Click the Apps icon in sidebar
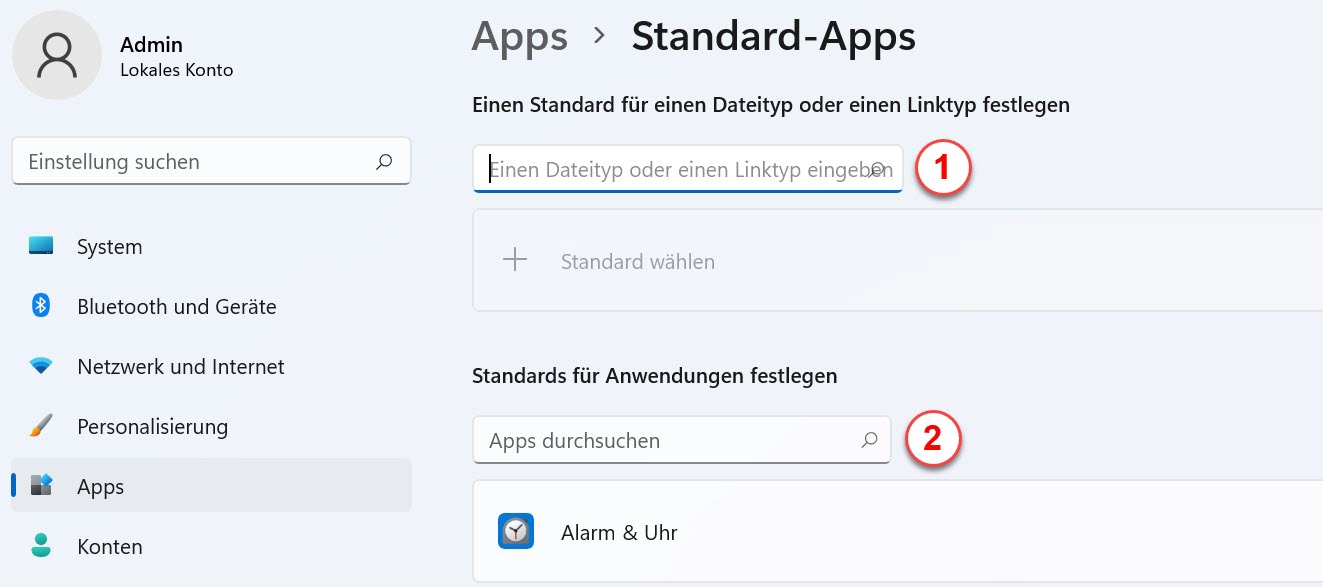 (41, 487)
